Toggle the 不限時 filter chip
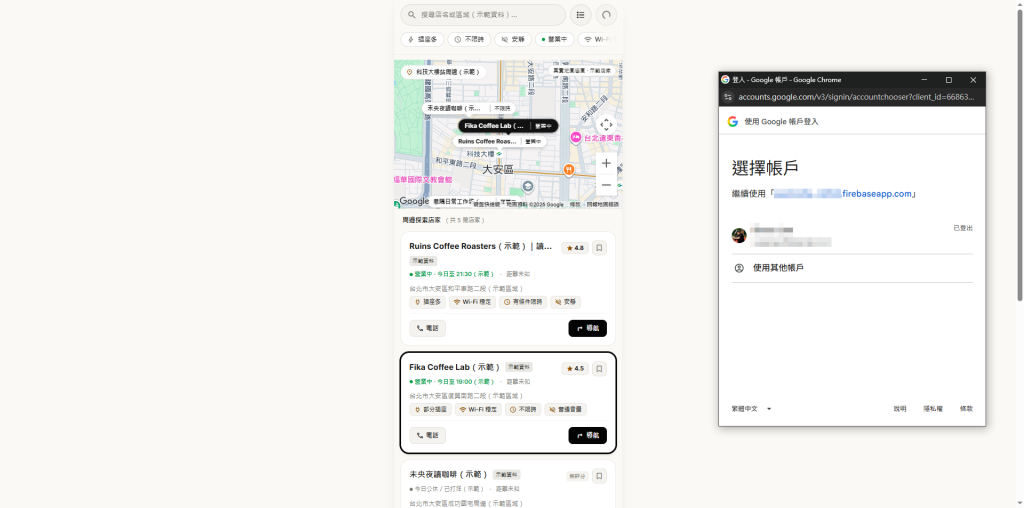The image size is (1024, 508). click(x=469, y=39)
